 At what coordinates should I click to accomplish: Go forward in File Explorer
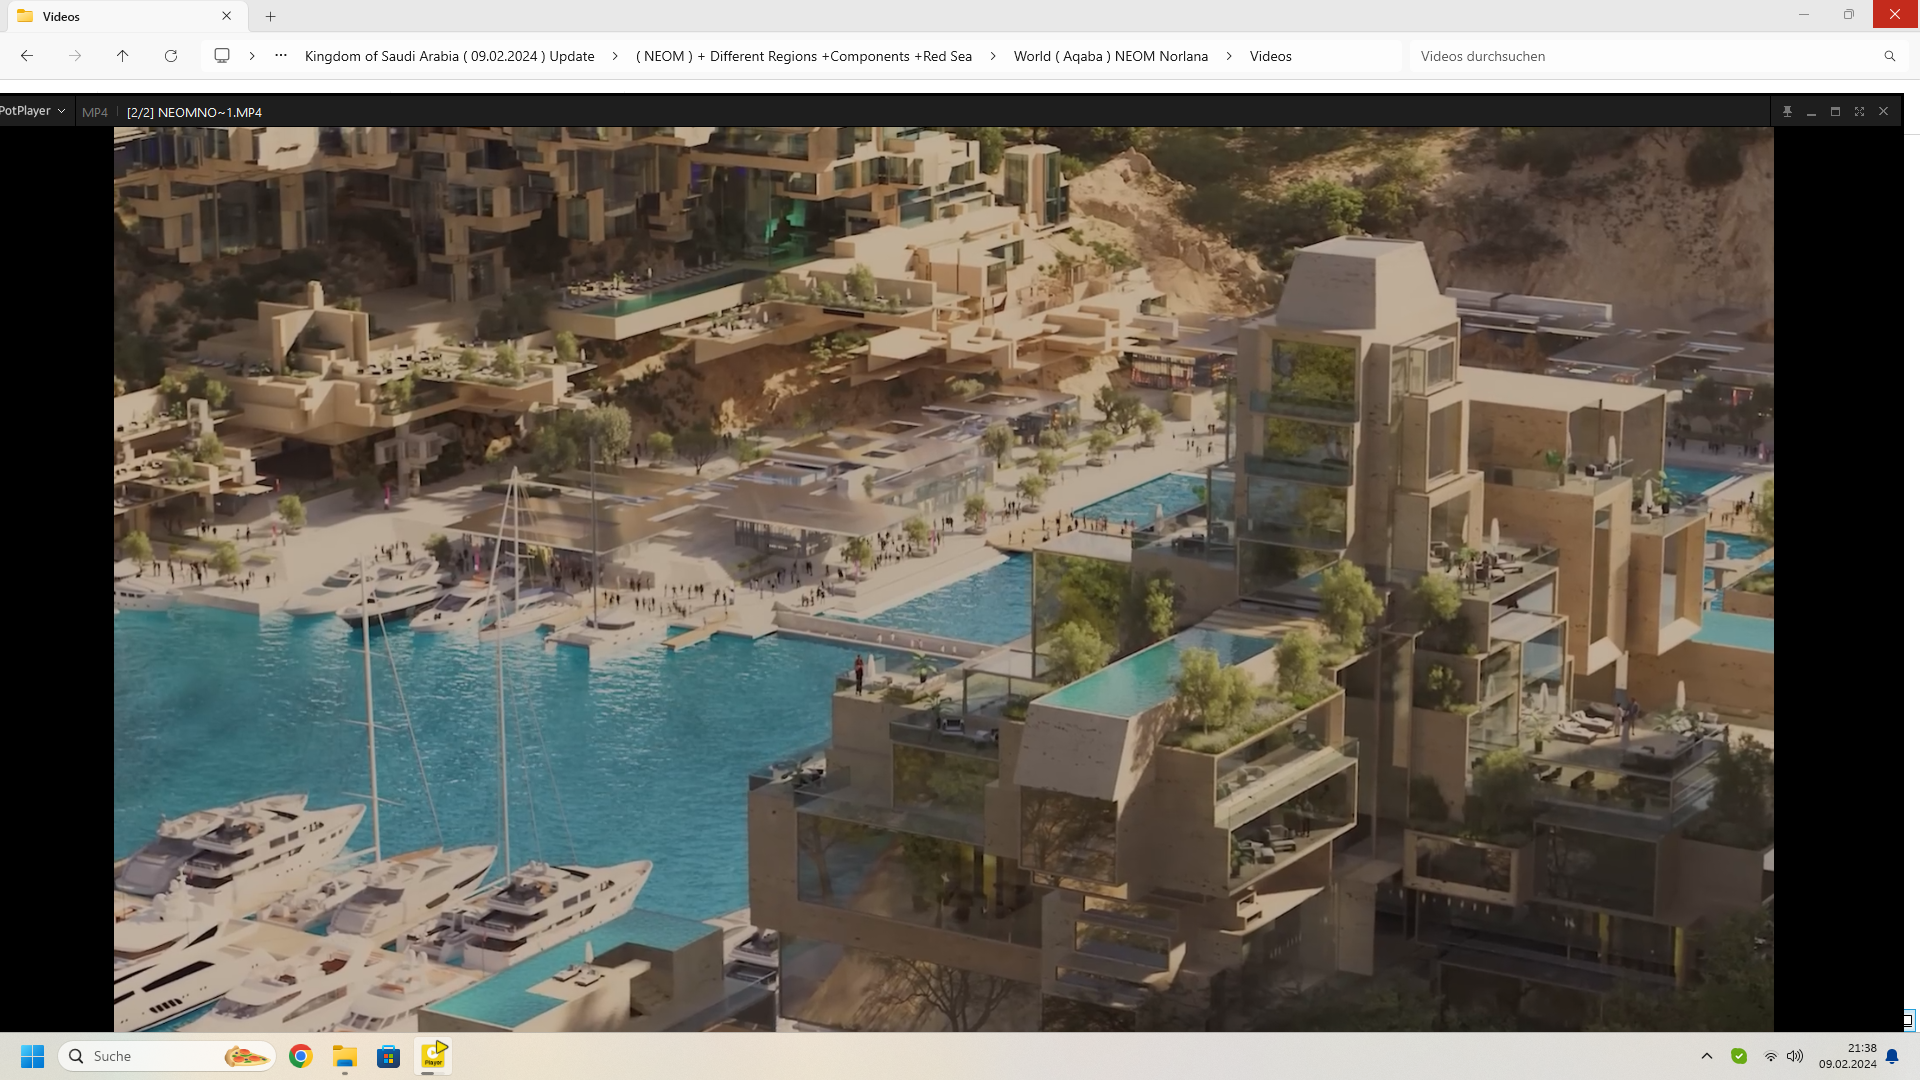tap(75, 56)
